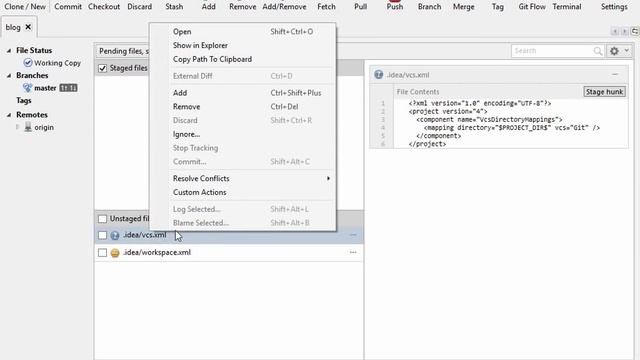The width and height of the screenshot is (640, 360).
Task: Click the Checkout toolbar button
Action: (104, 7)
